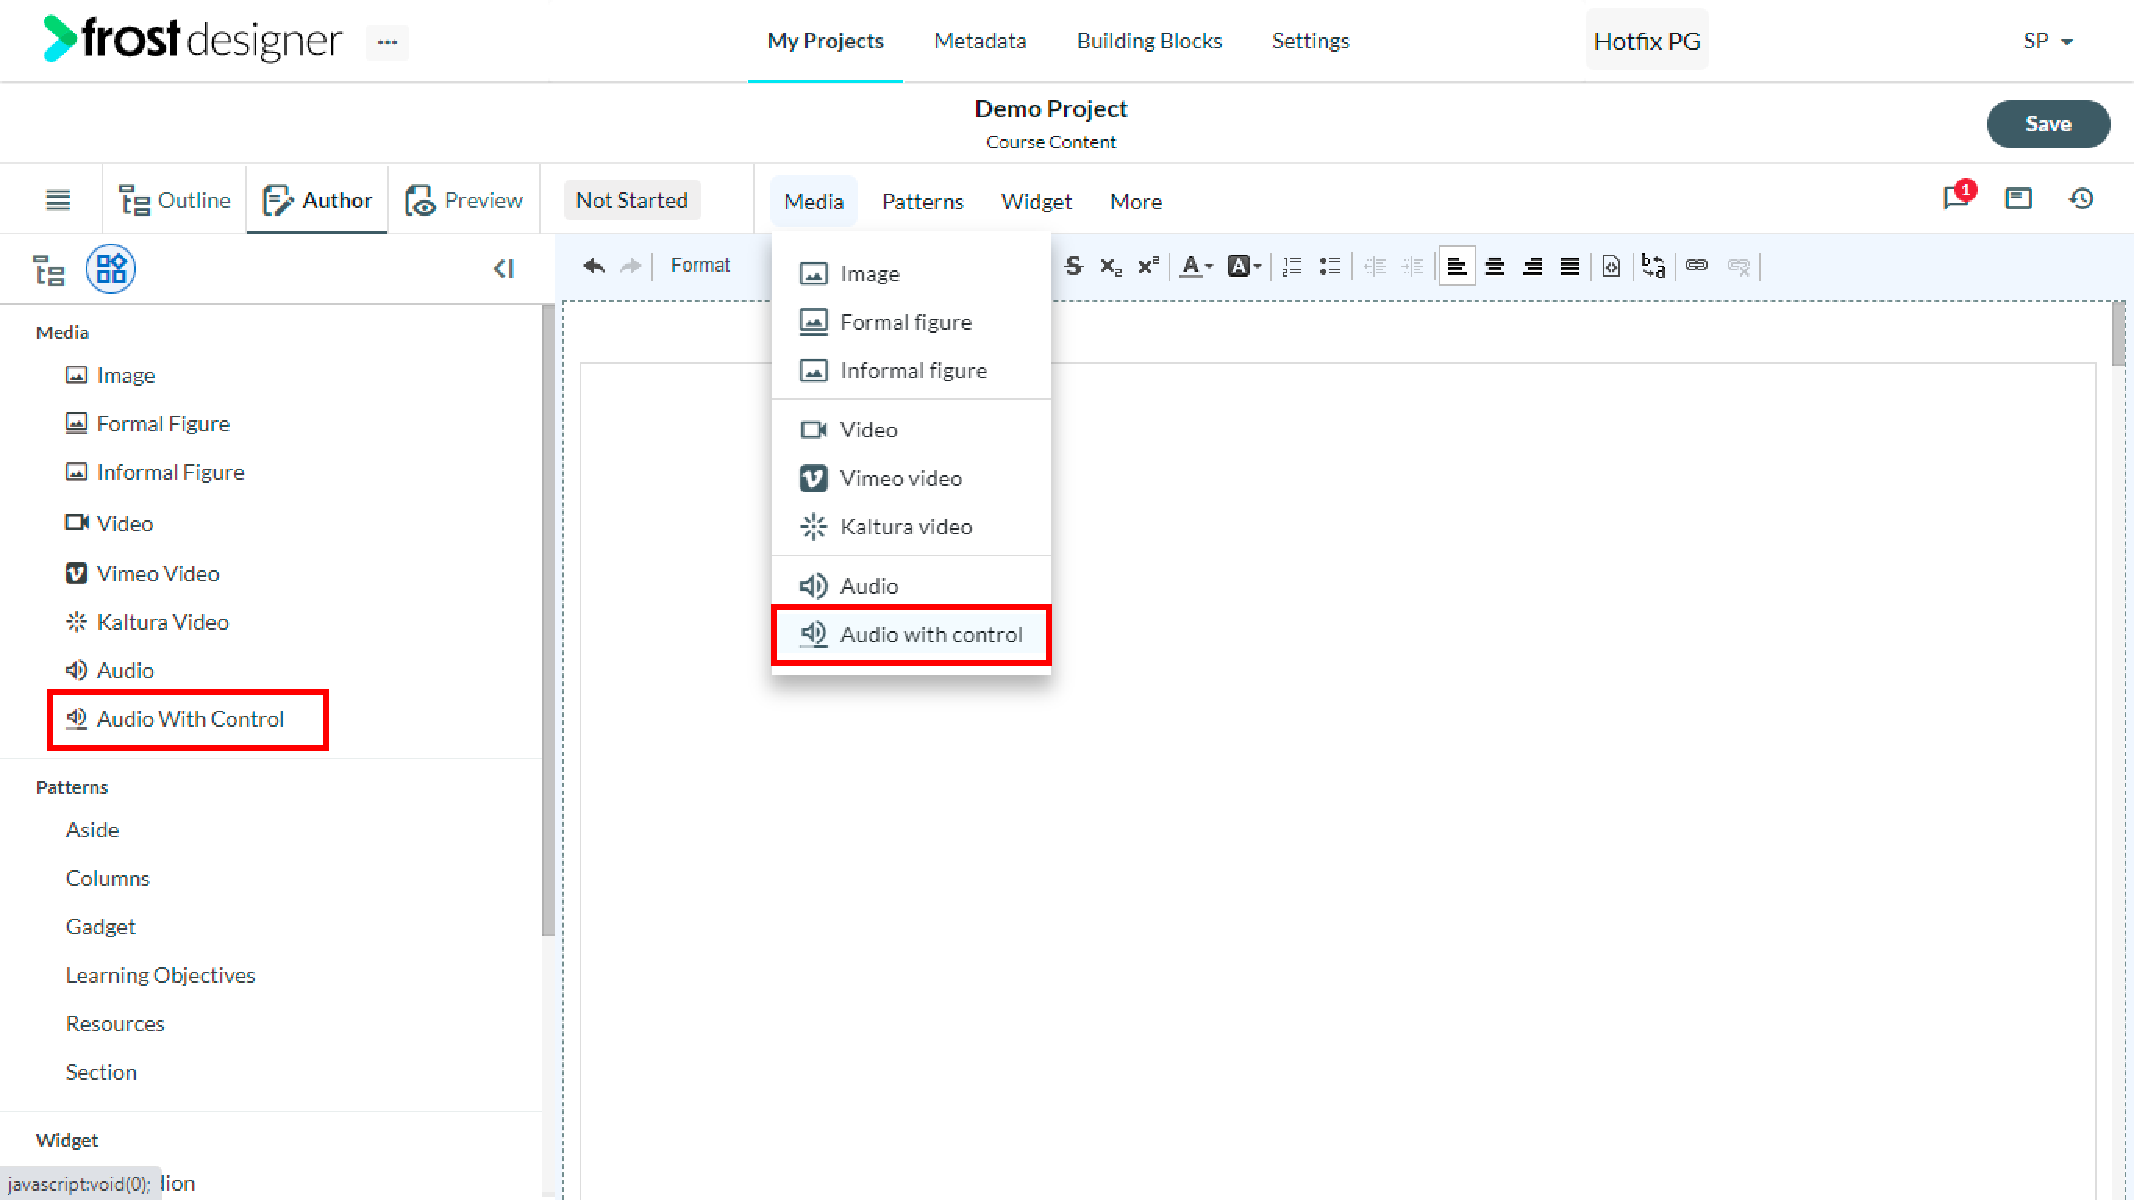Apply strikethrough formatting

1073,266
